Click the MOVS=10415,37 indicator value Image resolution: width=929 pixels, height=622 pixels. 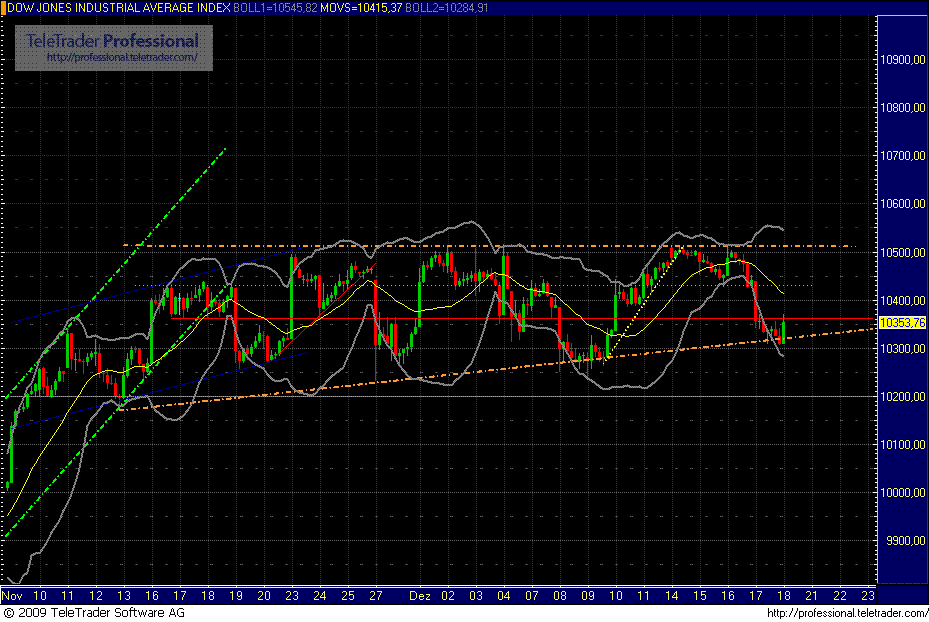[x=361, y=8]
